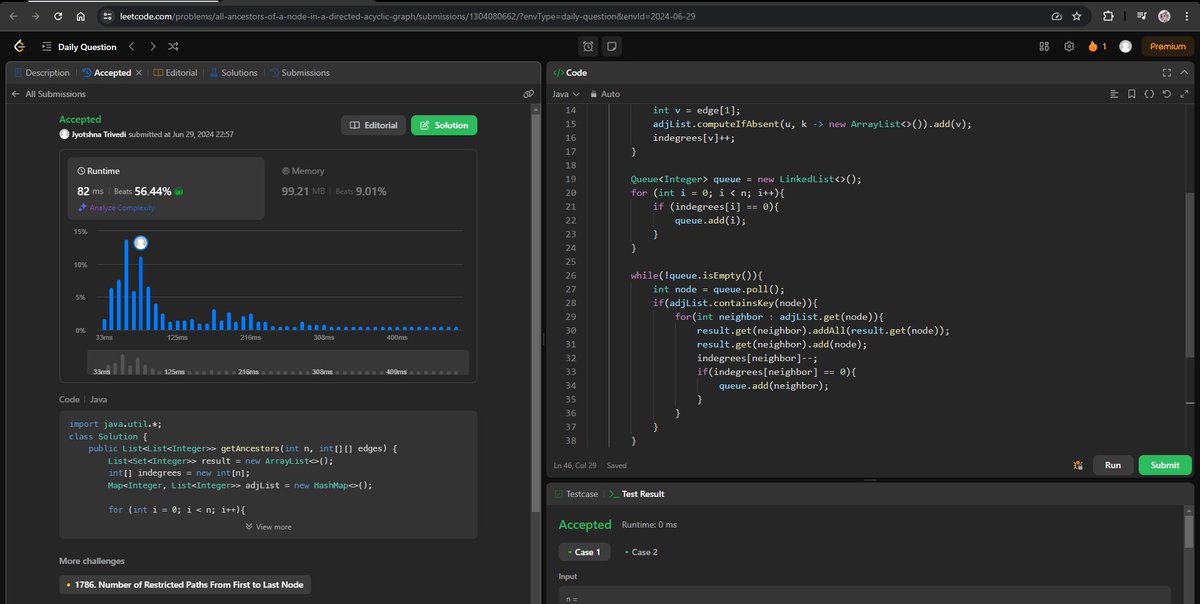Open the problem list panel icon
The height and width of the screenshot is (604, 1200).
coord(47,46)
